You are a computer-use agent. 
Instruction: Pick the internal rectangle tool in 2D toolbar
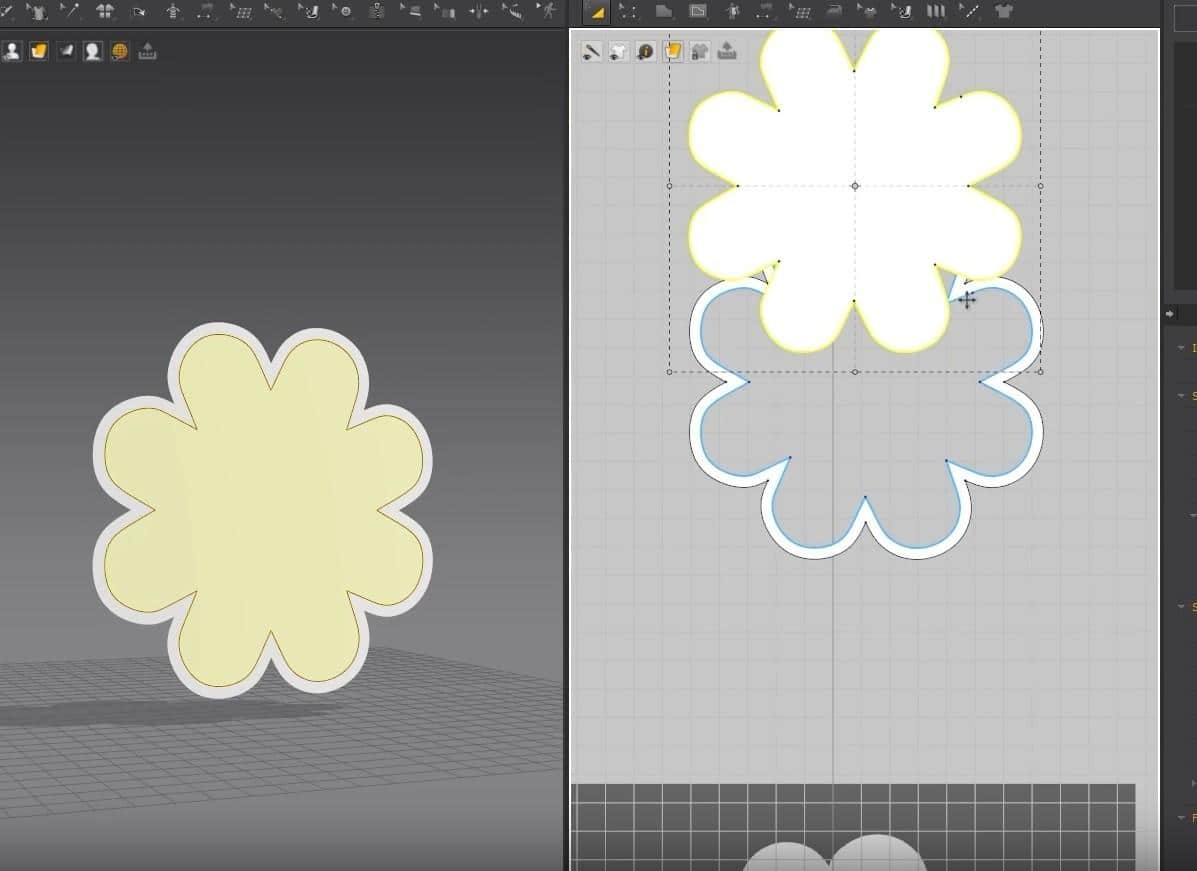click(x=698, y=11)
